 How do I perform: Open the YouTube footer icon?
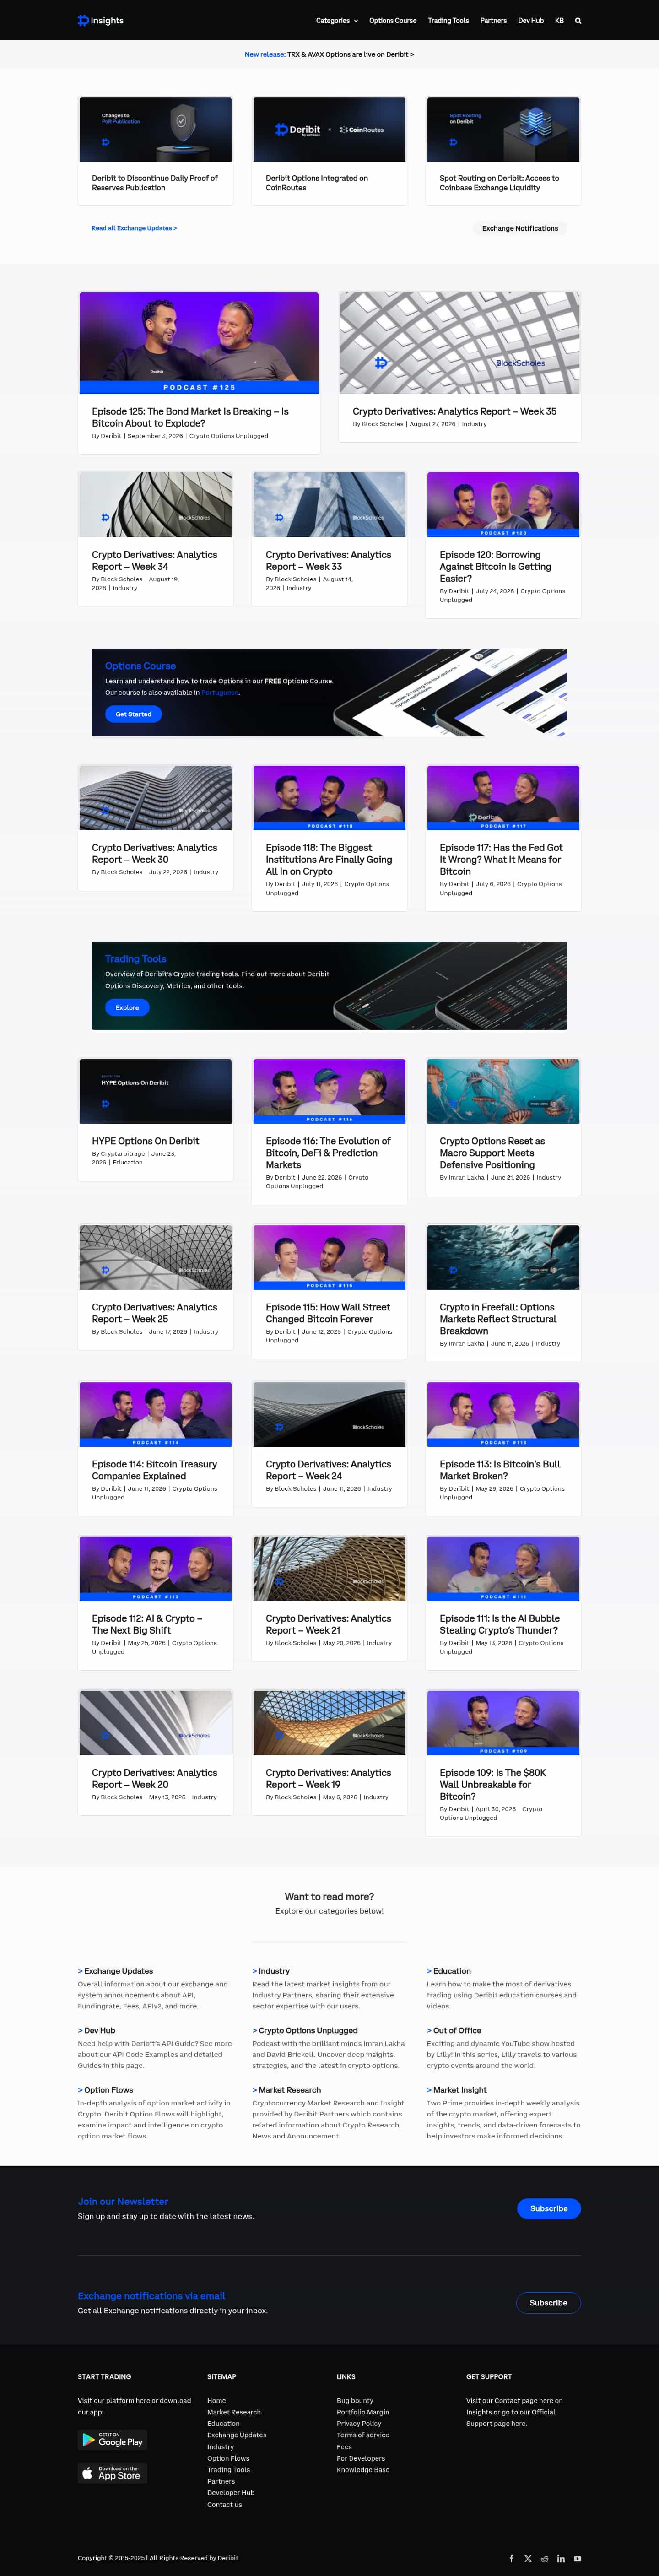click(x=577, y=2558)
